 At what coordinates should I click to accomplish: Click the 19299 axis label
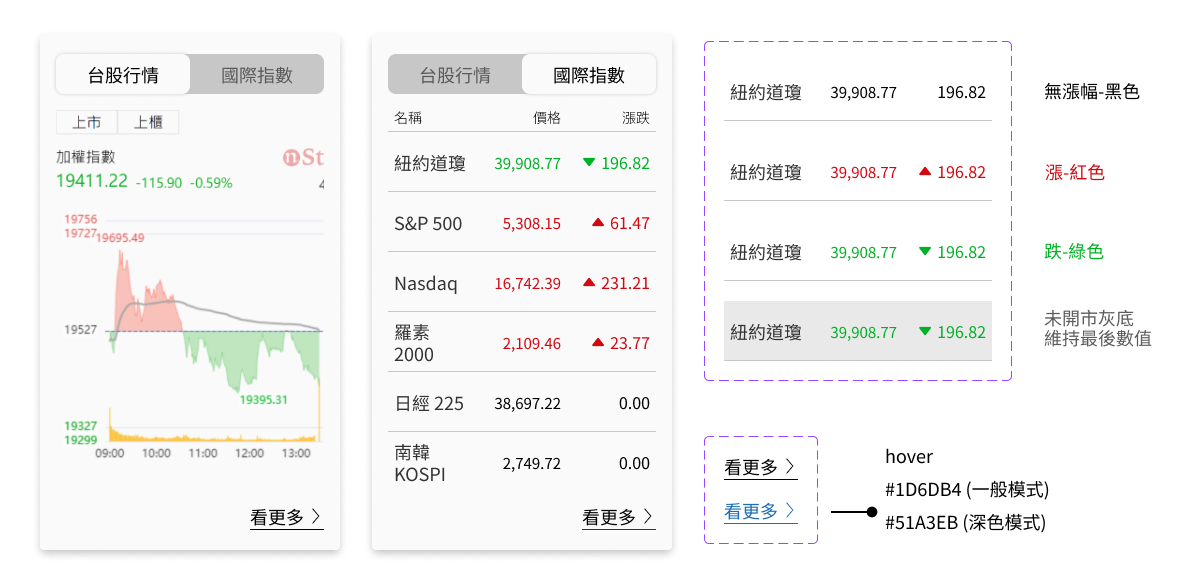(x=81, y=439)
